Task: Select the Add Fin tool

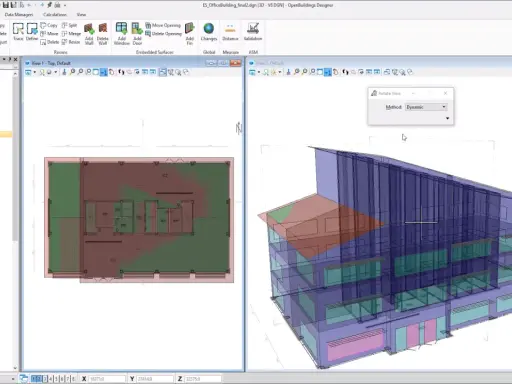Action: tap(190, 33)
